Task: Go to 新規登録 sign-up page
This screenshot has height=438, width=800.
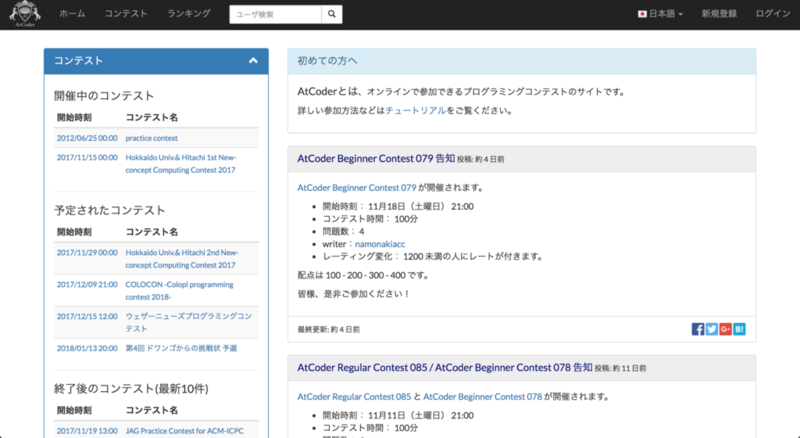Action: (x=719, y=14)
